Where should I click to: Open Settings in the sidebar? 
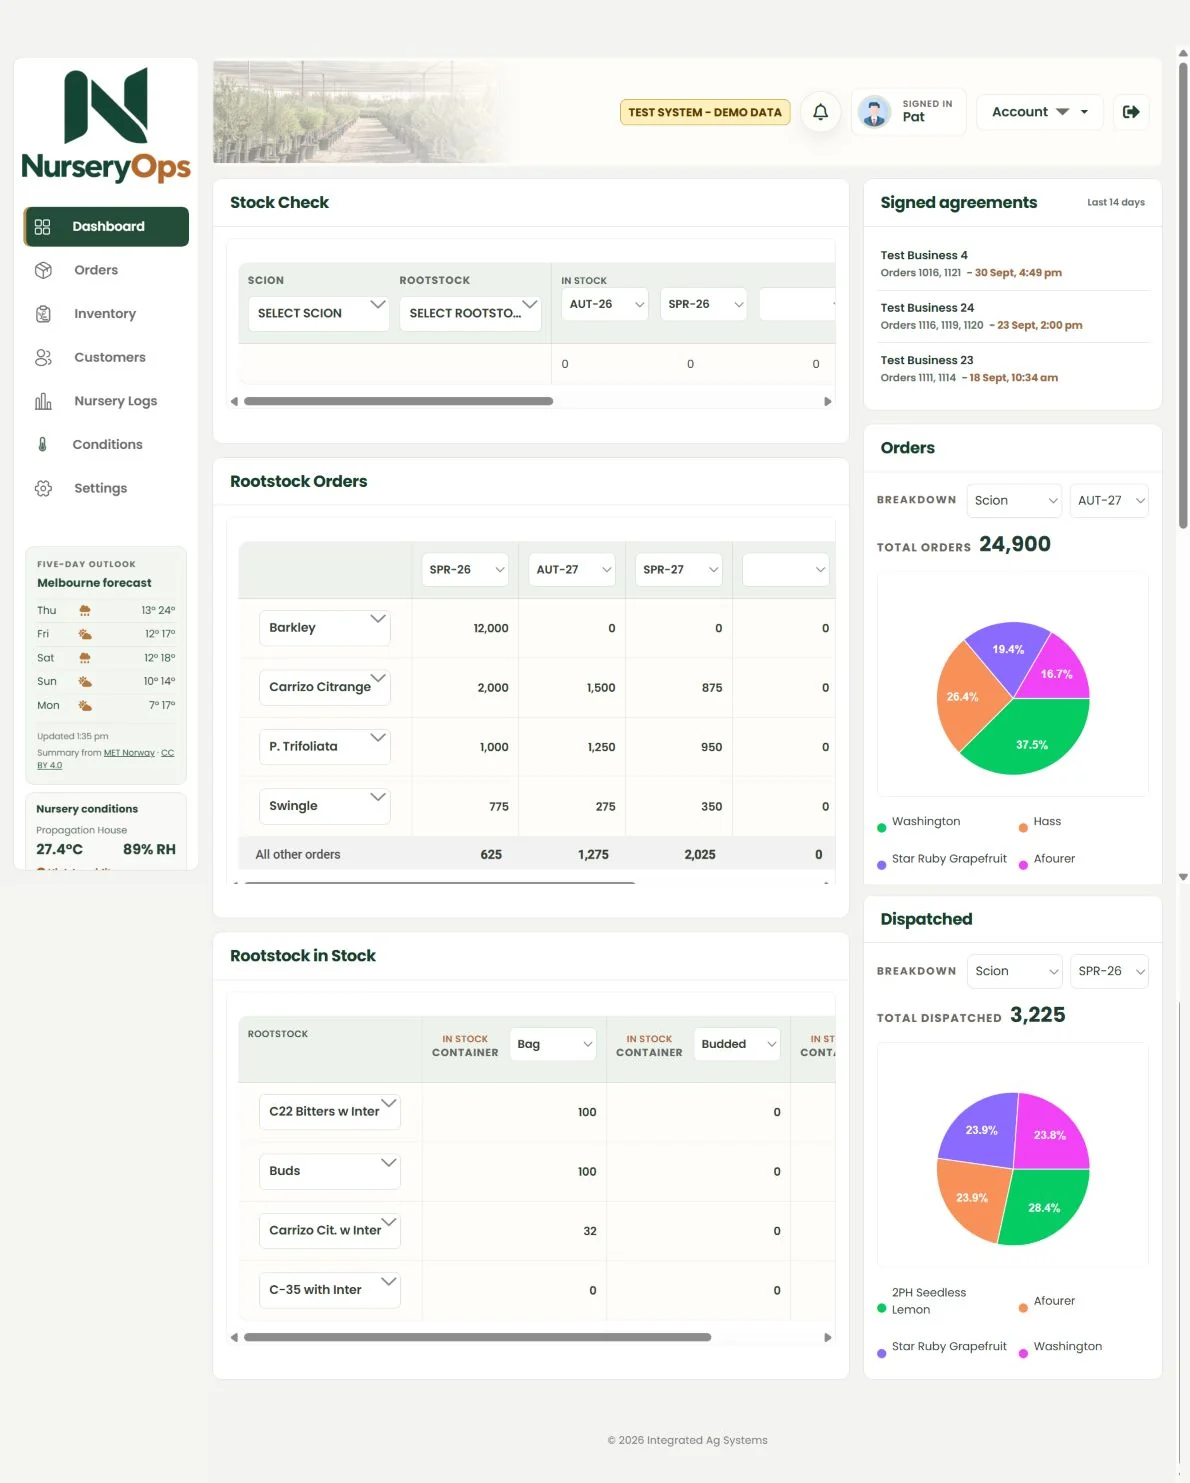pos(106,488)
